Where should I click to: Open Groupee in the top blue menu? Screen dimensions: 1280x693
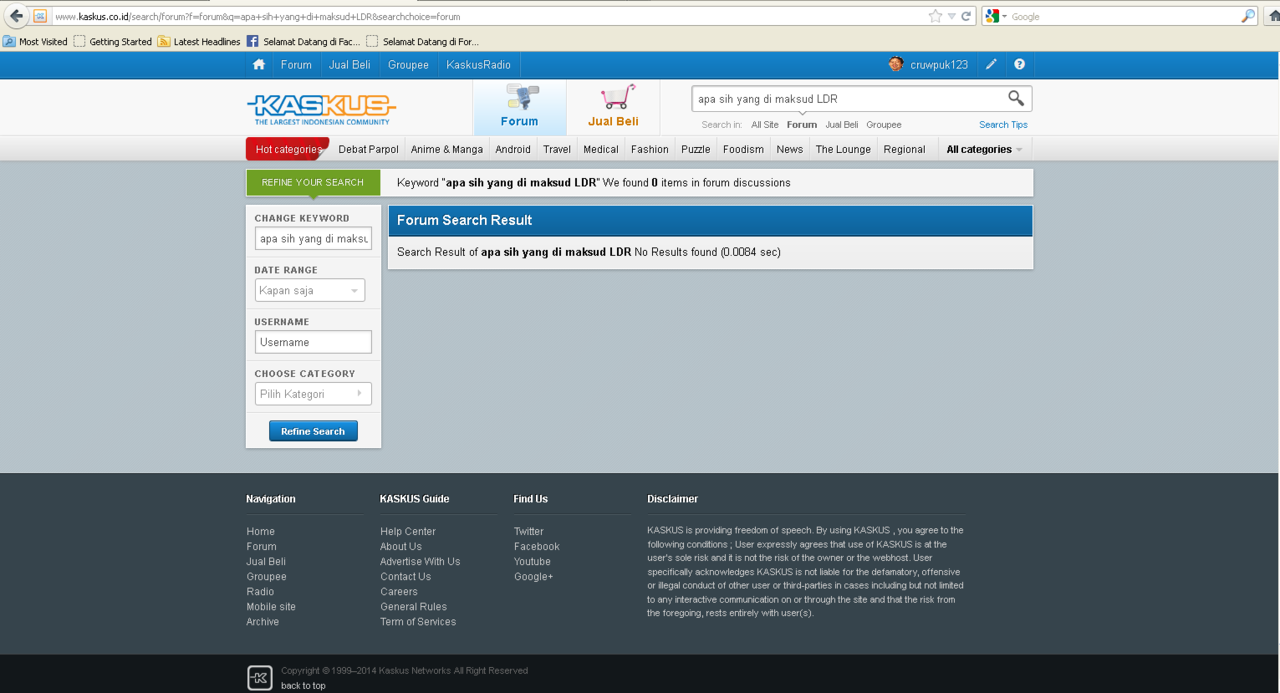(408, 64)
